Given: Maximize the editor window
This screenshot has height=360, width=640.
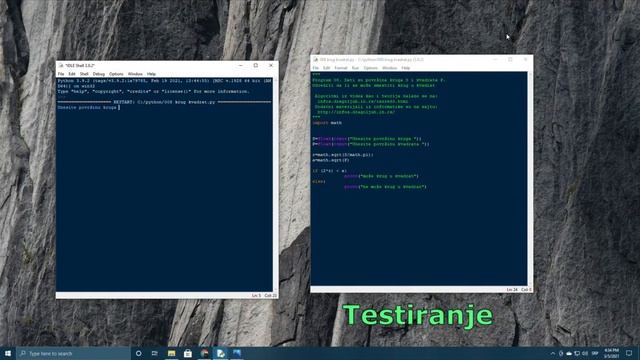Looking at the screenshot, I should pyautogui.click(x=510, y=60).
